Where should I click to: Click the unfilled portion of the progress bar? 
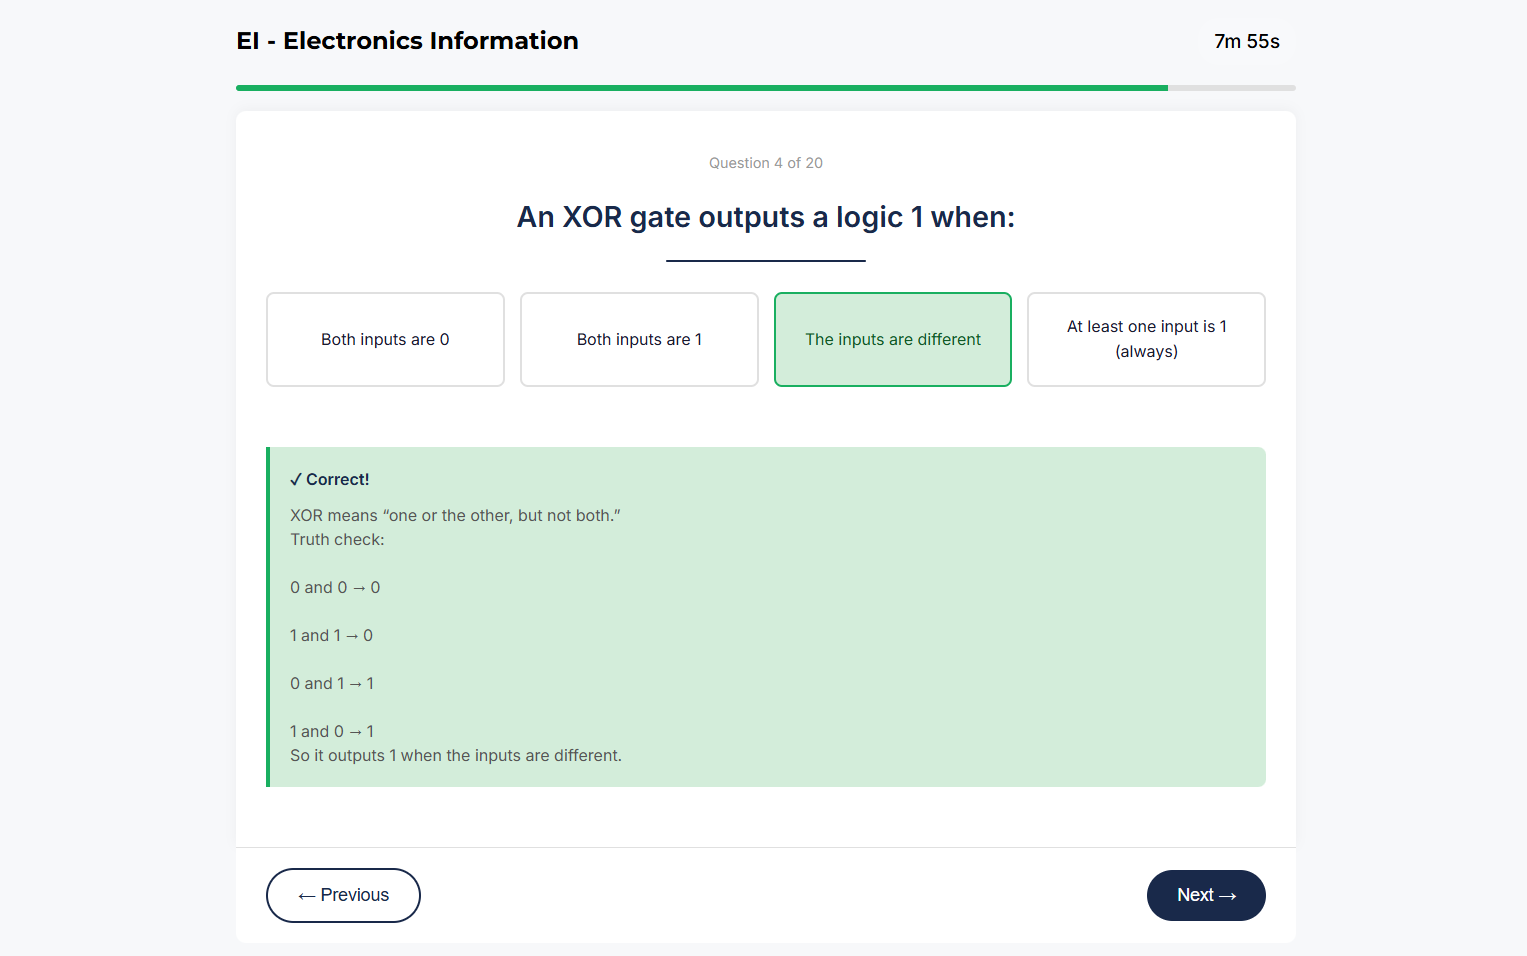tap(1230, 87)
